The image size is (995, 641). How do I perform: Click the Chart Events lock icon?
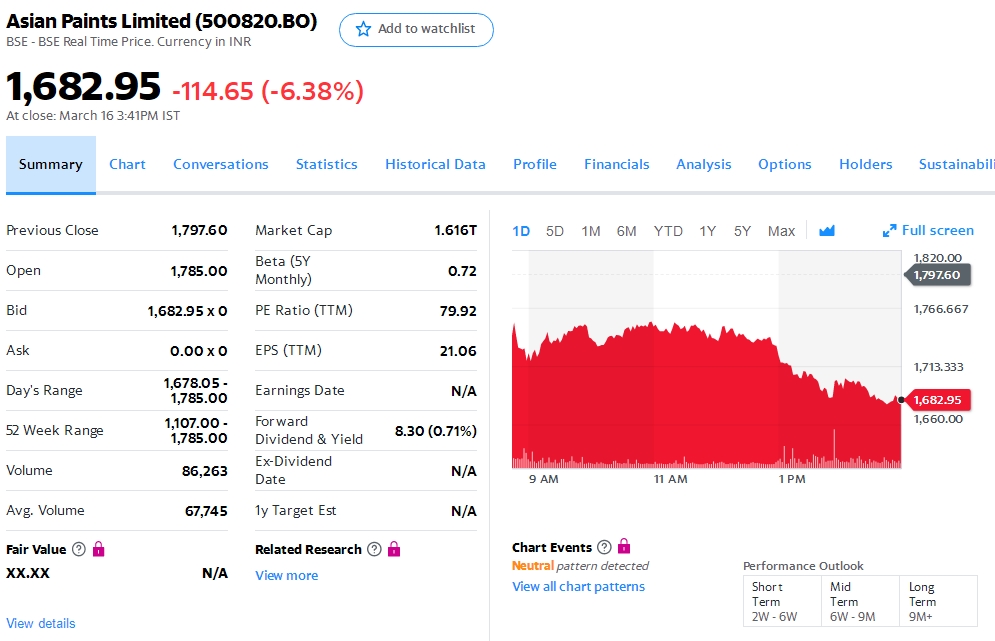[624, 546]
